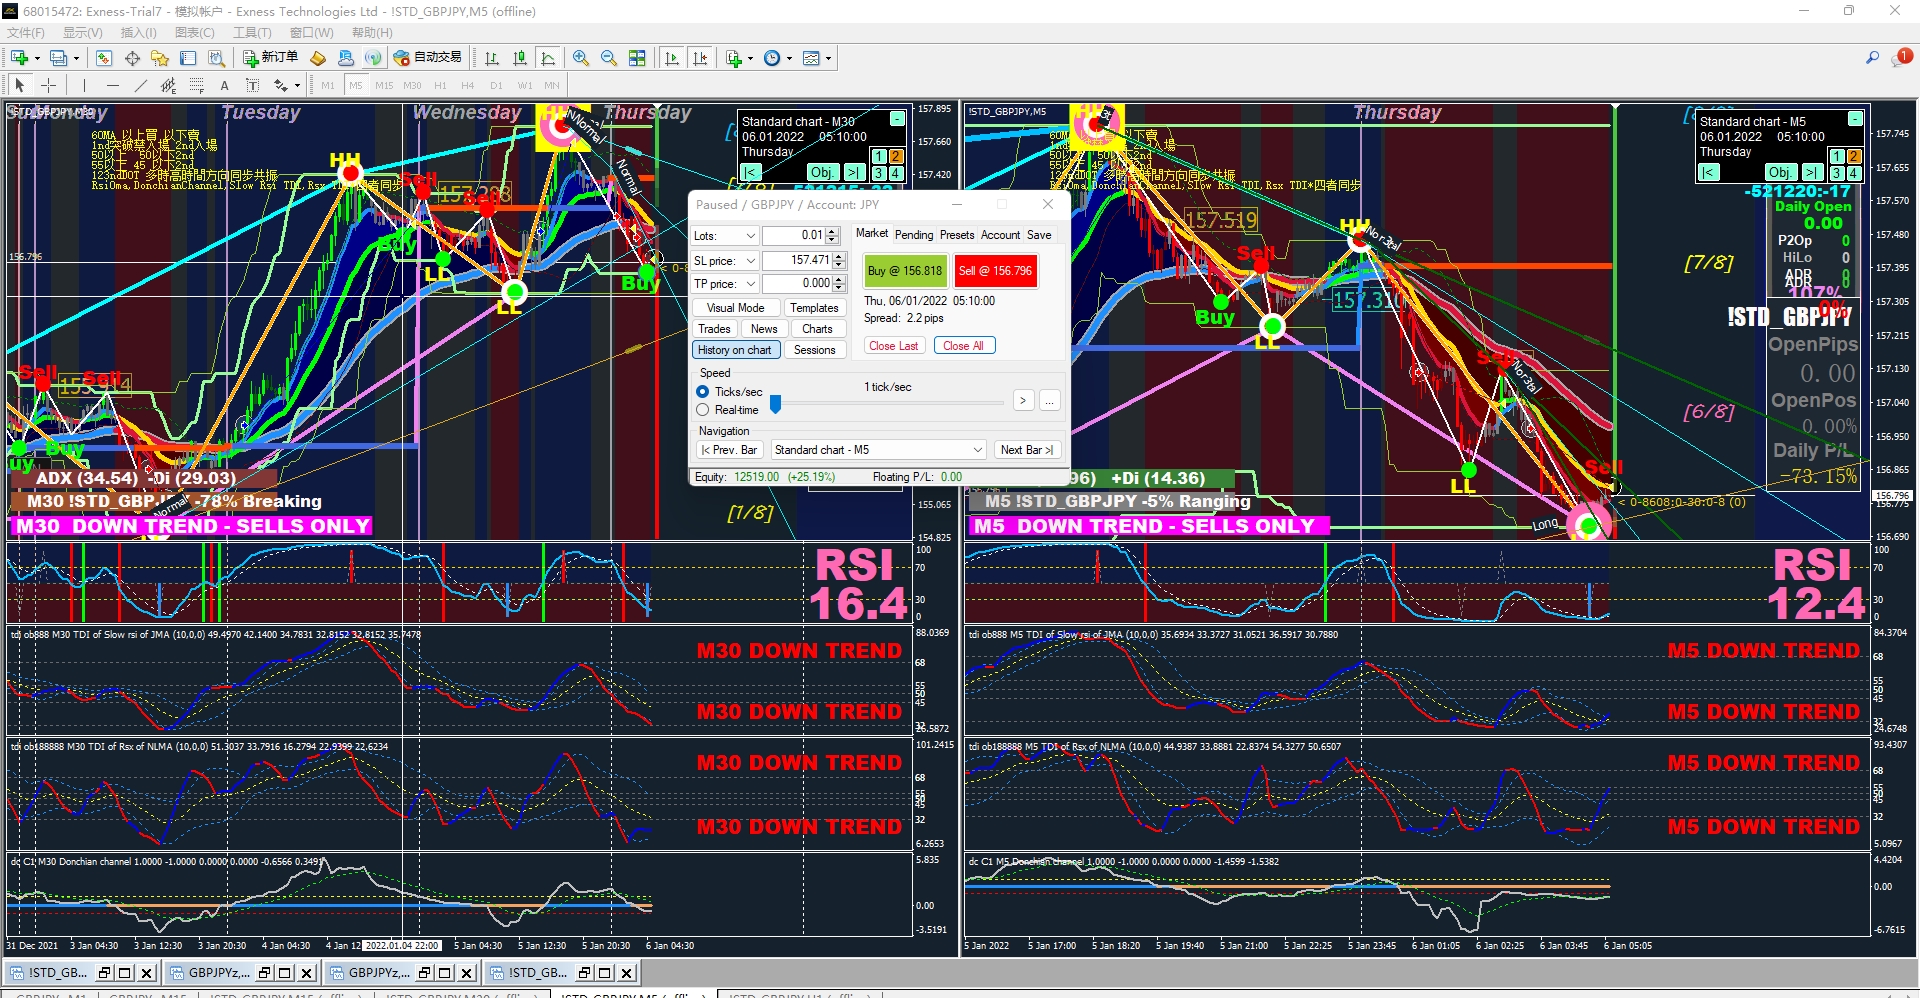Toggle the 自动交易 auto trading button
Screen dimensions: 1920x998
click(428, 58)
